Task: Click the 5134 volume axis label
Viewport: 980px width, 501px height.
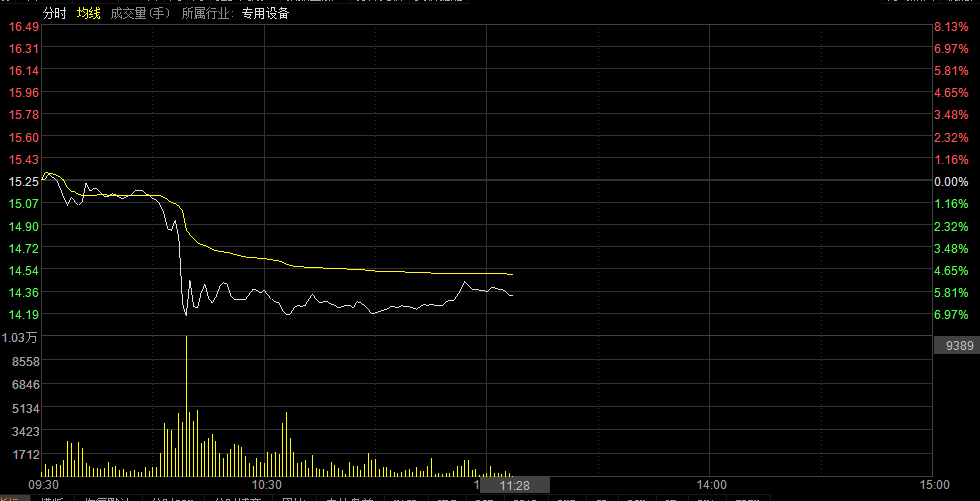Action: click(x=25, y=408)
